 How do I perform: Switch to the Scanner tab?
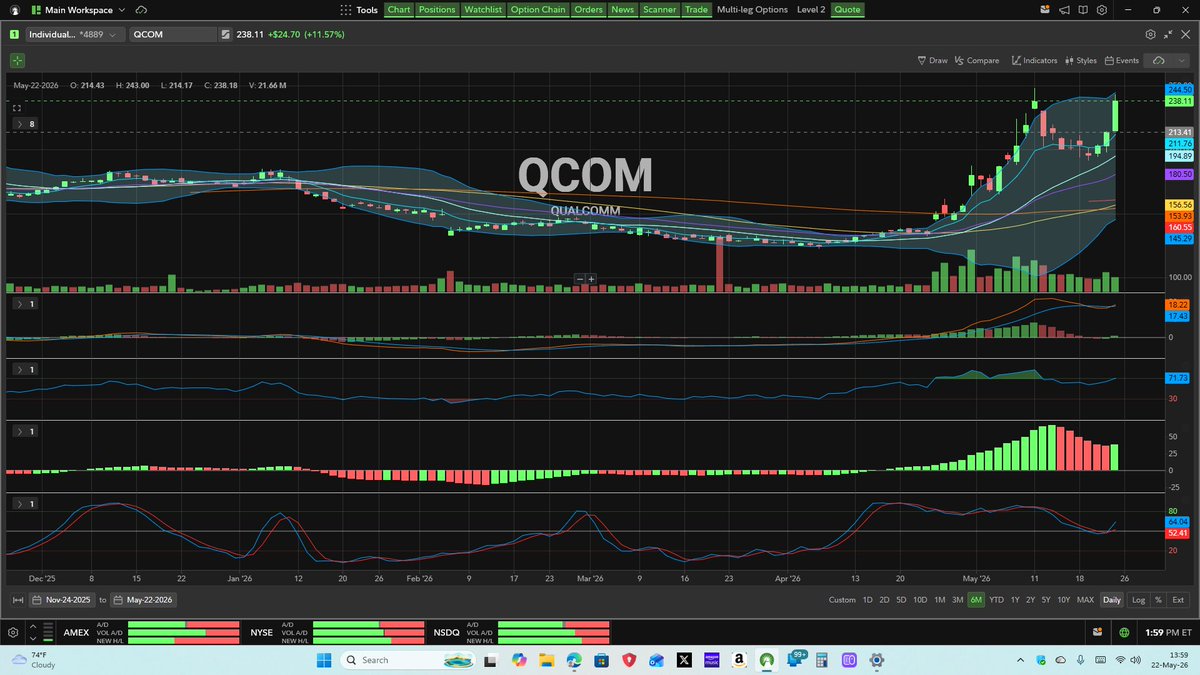click(x=659, y=9)
